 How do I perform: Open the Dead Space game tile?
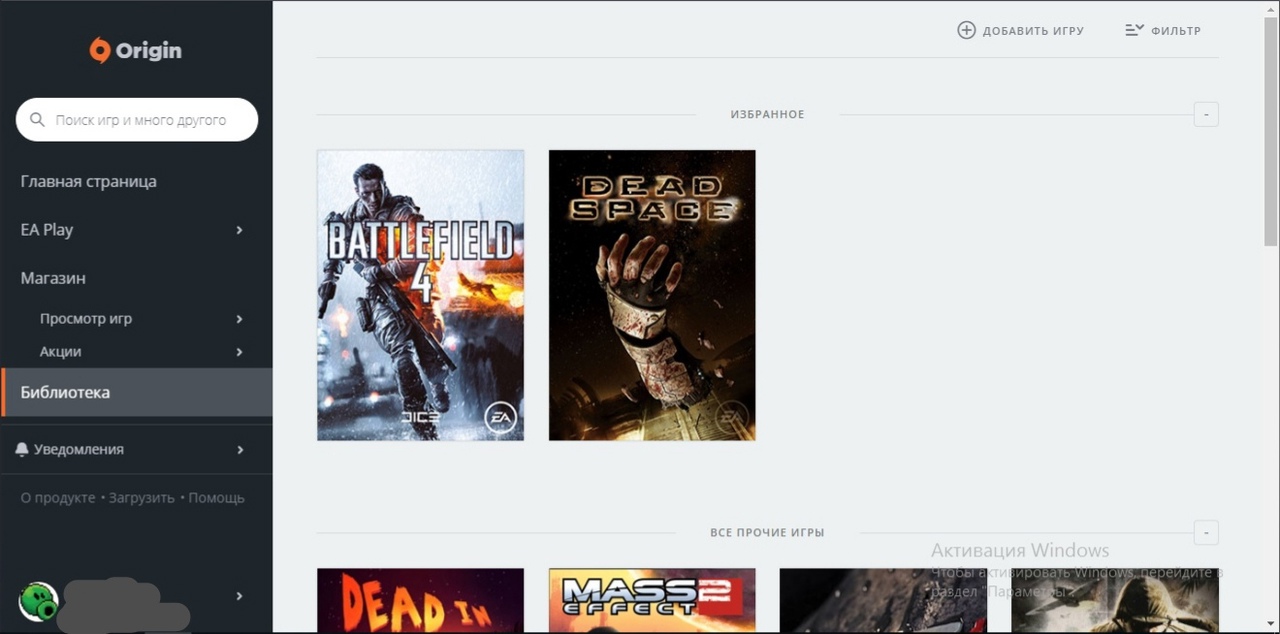652,295
